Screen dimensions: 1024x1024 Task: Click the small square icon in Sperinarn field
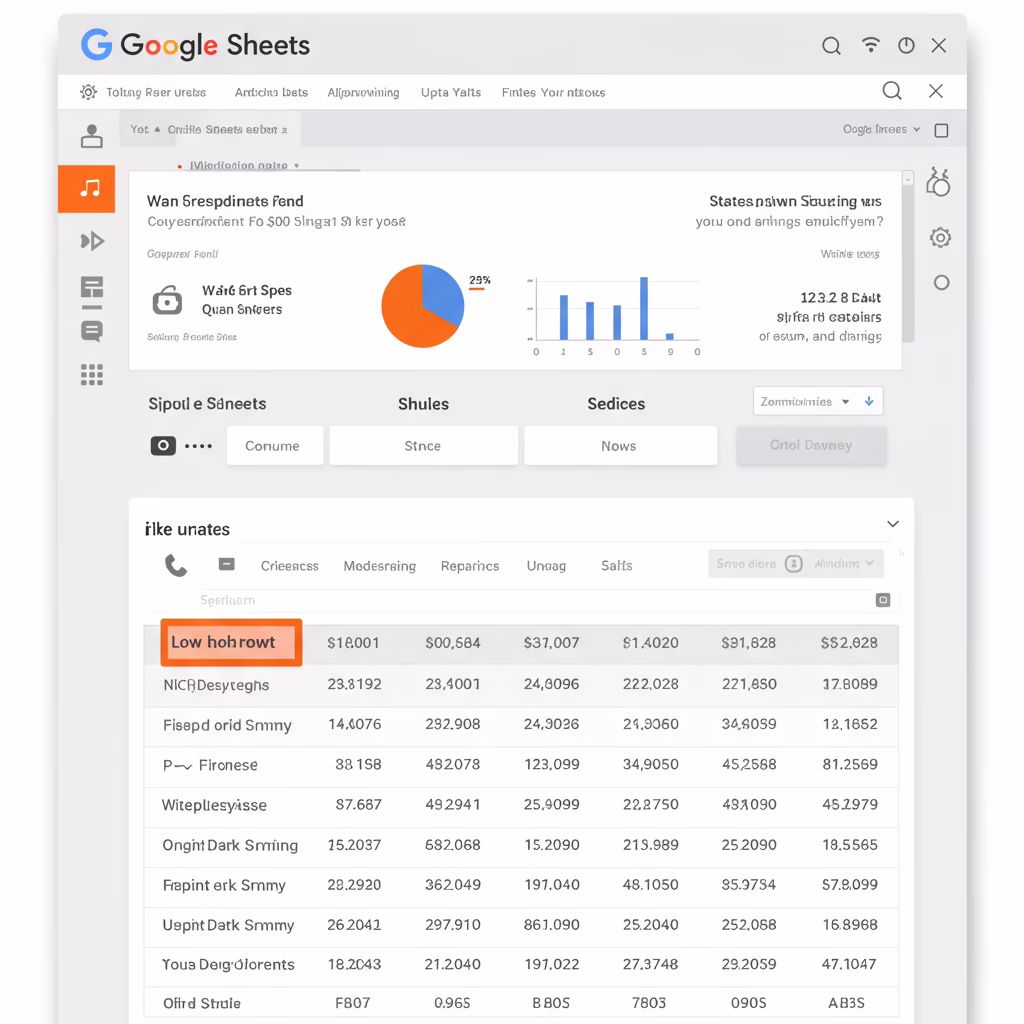pyautogui.click(x=882, y=600)
